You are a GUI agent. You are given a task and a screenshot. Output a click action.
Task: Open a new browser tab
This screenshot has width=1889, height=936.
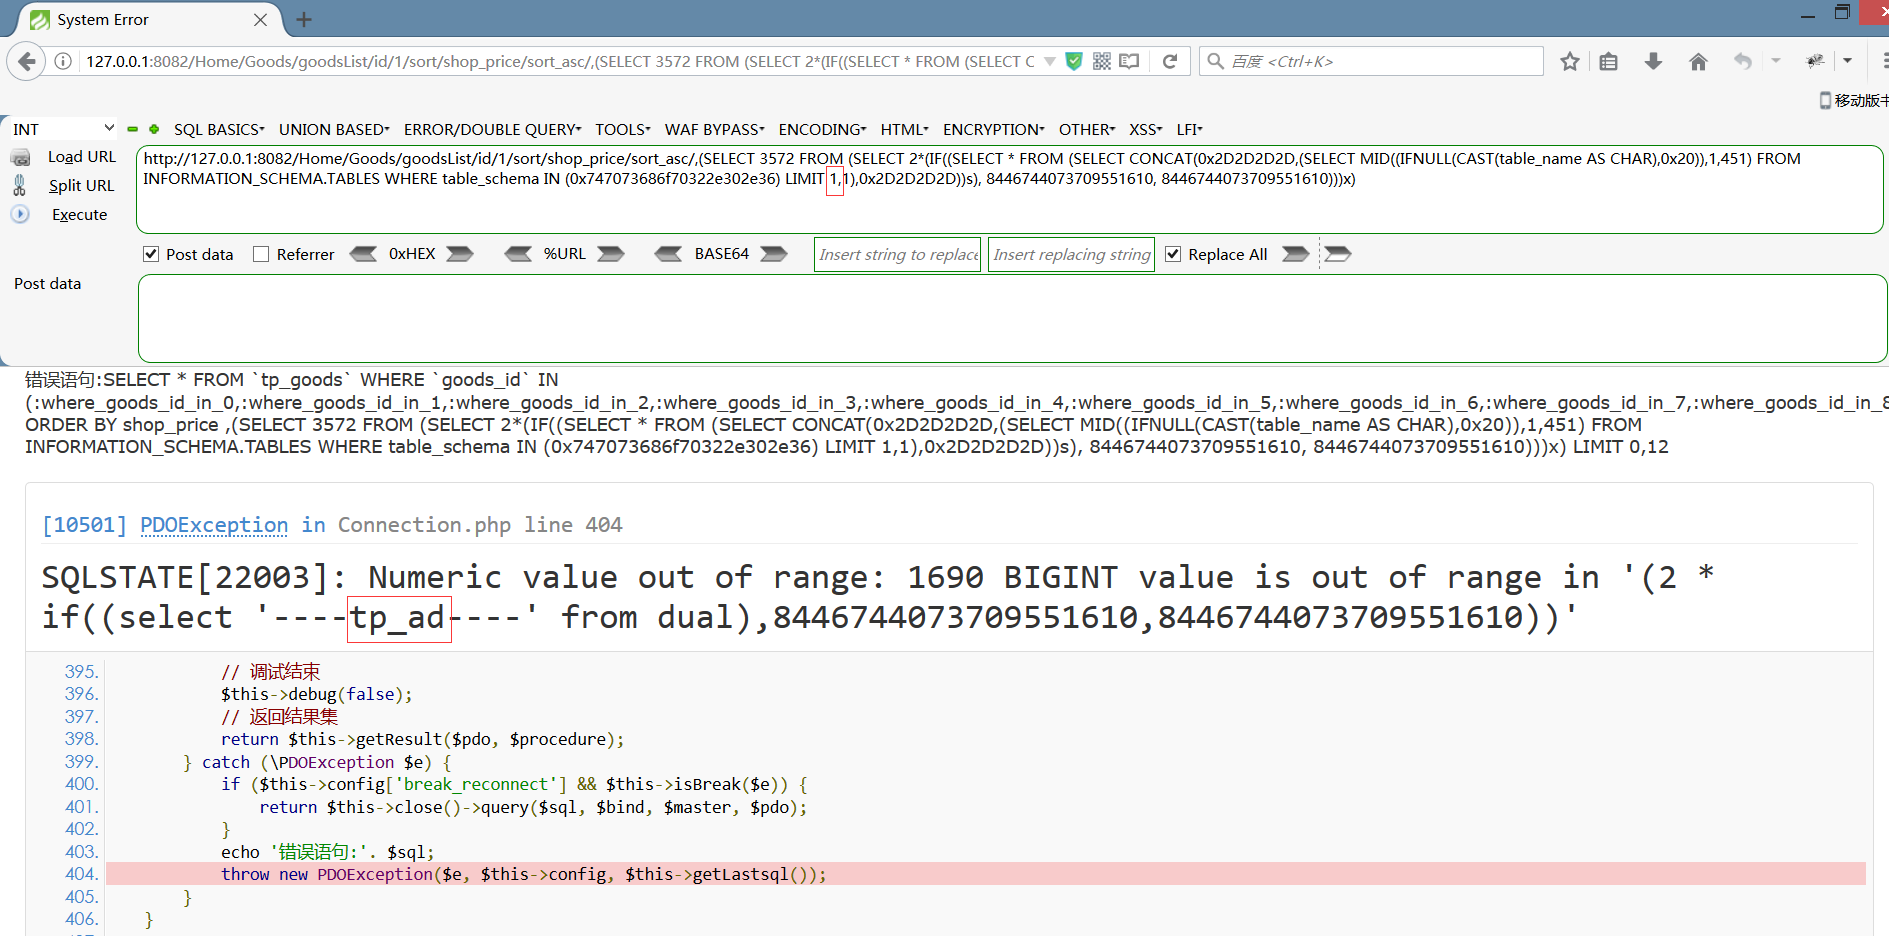[304, 20]
